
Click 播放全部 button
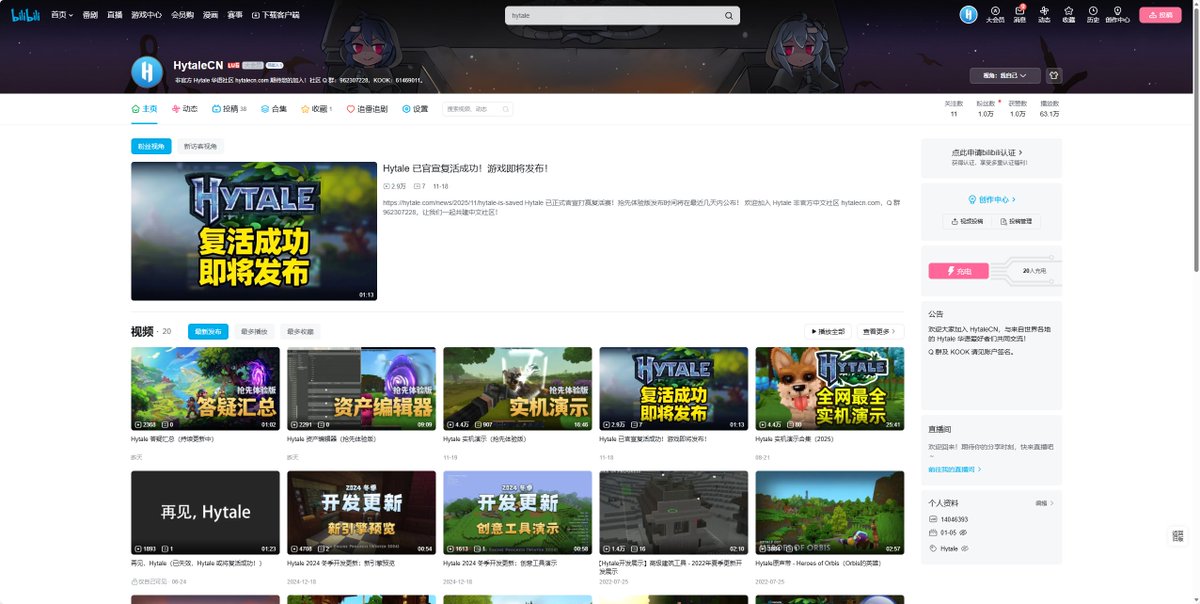[x=828, y=331]
